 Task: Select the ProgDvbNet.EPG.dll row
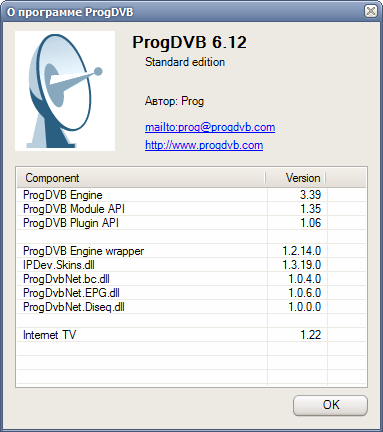191,293
